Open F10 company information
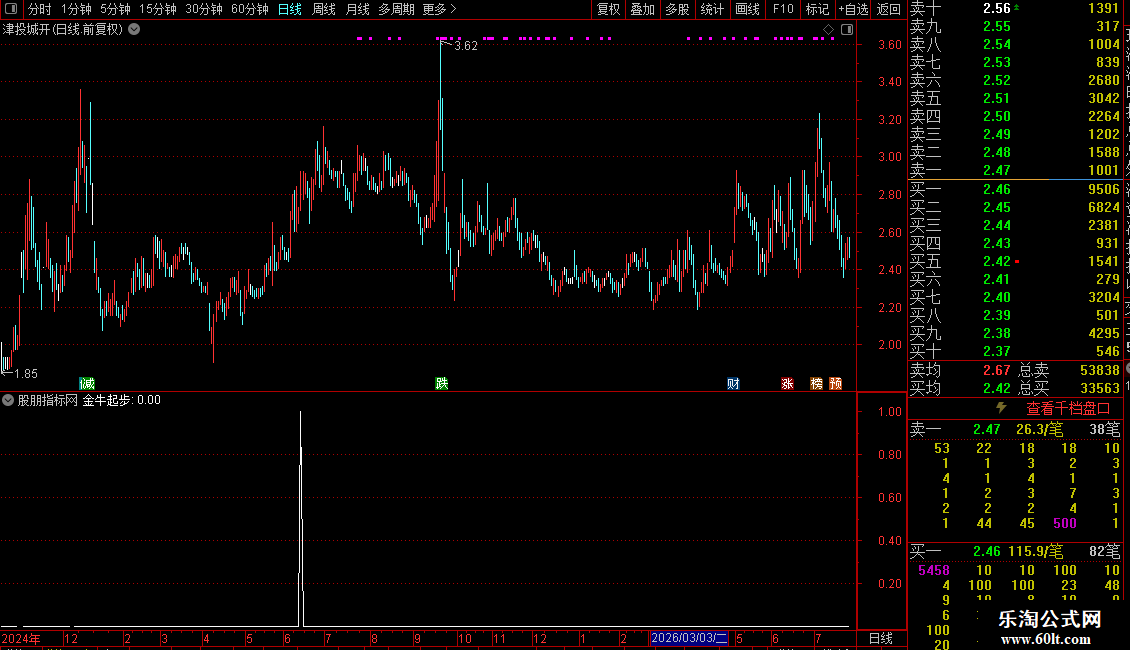Image resolution: width=1130 pixels, height=650 pixels. coord(783,9)
